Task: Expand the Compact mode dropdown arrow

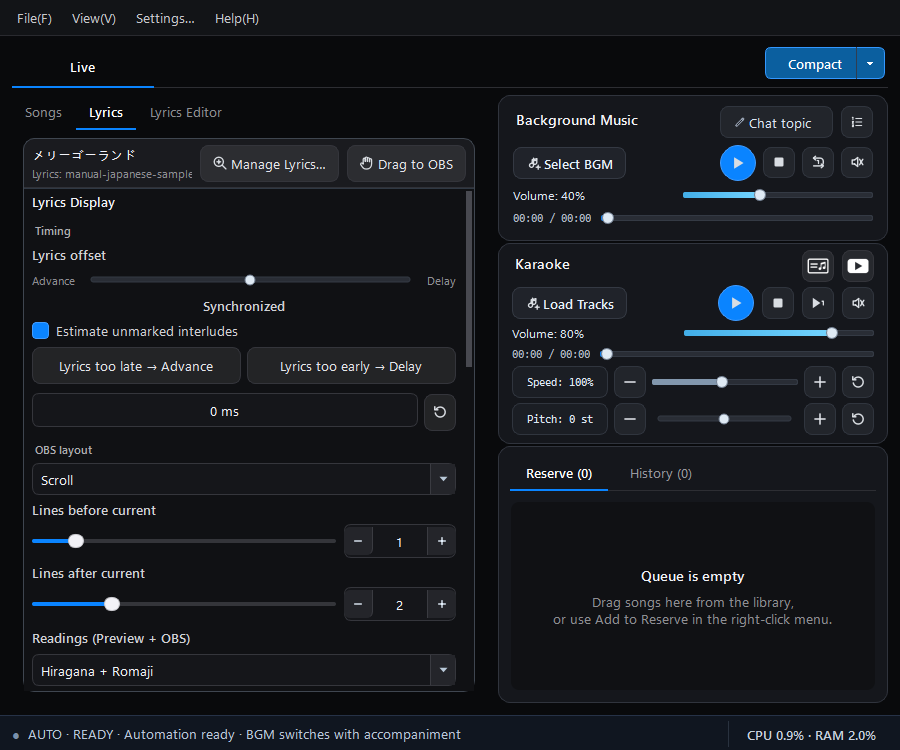Action: pyautogui.click(x=870, y=64)
